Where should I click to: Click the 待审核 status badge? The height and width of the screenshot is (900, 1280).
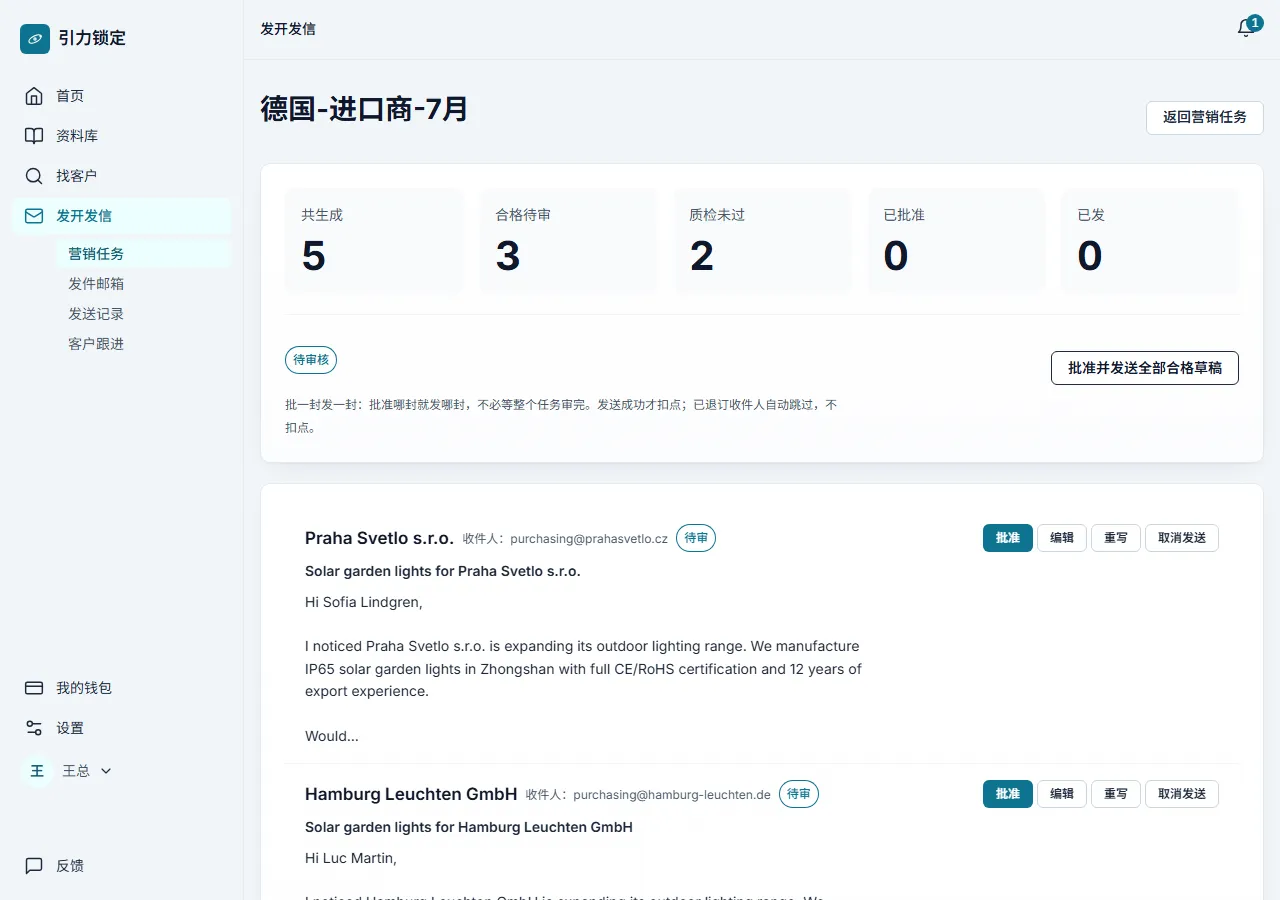(311, 360)
